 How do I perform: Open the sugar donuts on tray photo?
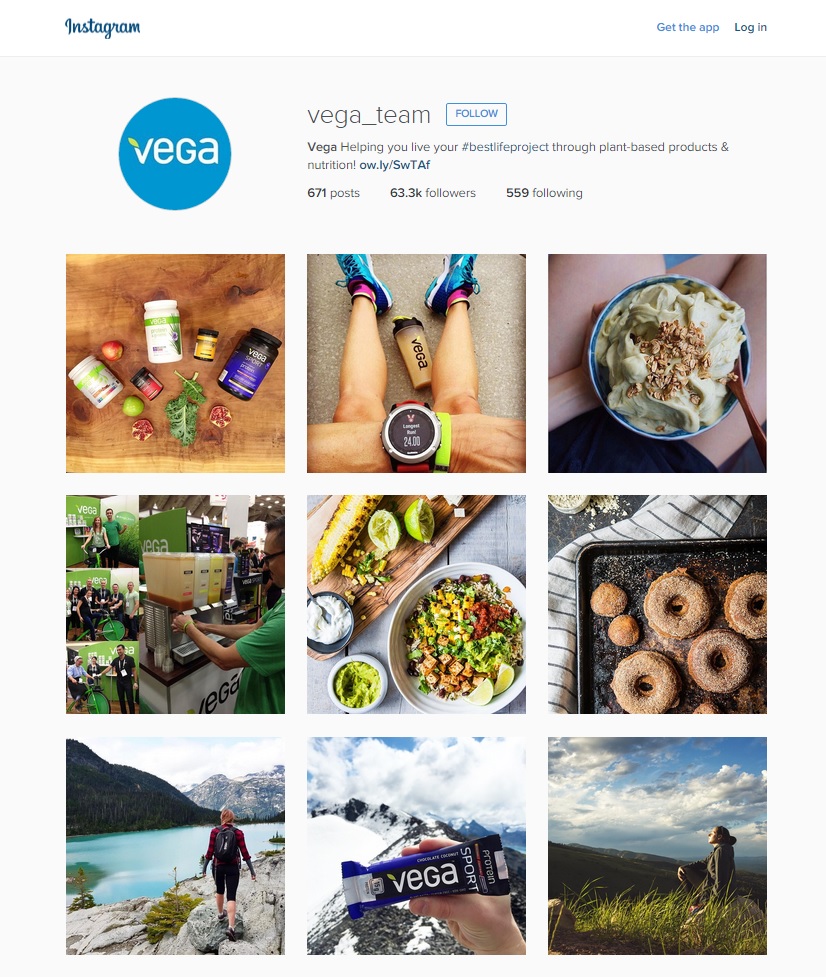coord(657,604)
